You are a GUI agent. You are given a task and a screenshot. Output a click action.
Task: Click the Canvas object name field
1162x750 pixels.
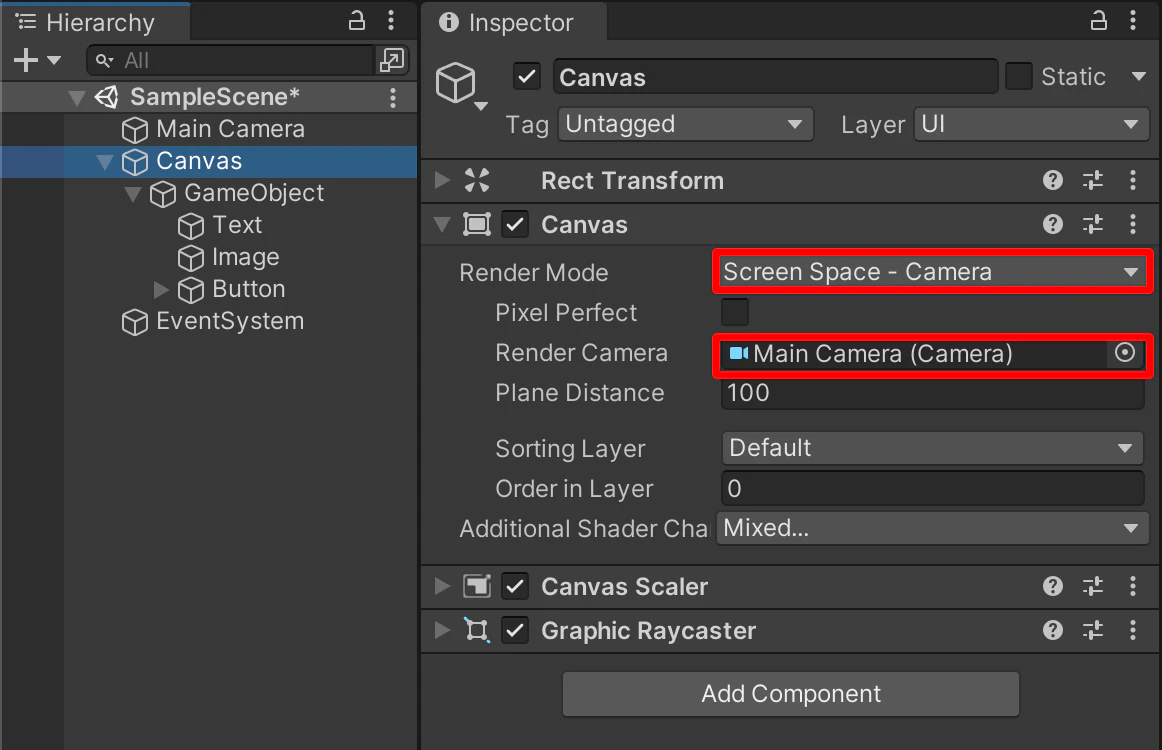(x=775, y=77)
